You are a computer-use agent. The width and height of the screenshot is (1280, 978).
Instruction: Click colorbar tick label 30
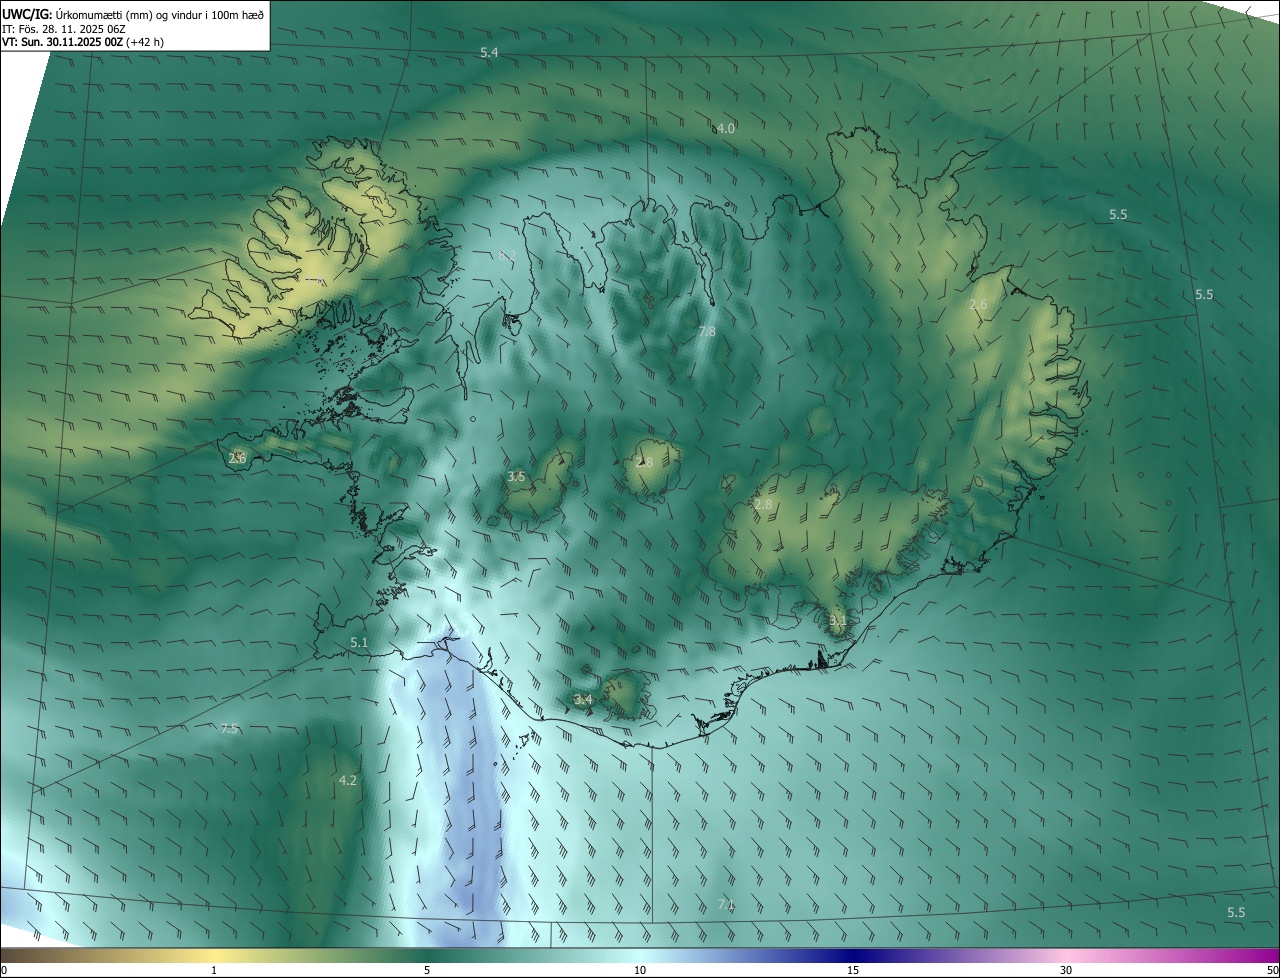[1066, 970]
